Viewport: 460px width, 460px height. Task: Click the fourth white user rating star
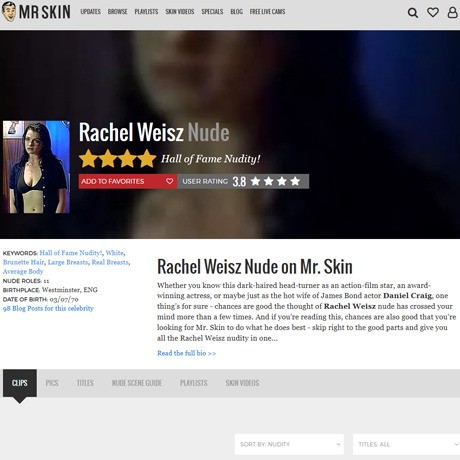[x=295, y=181]
